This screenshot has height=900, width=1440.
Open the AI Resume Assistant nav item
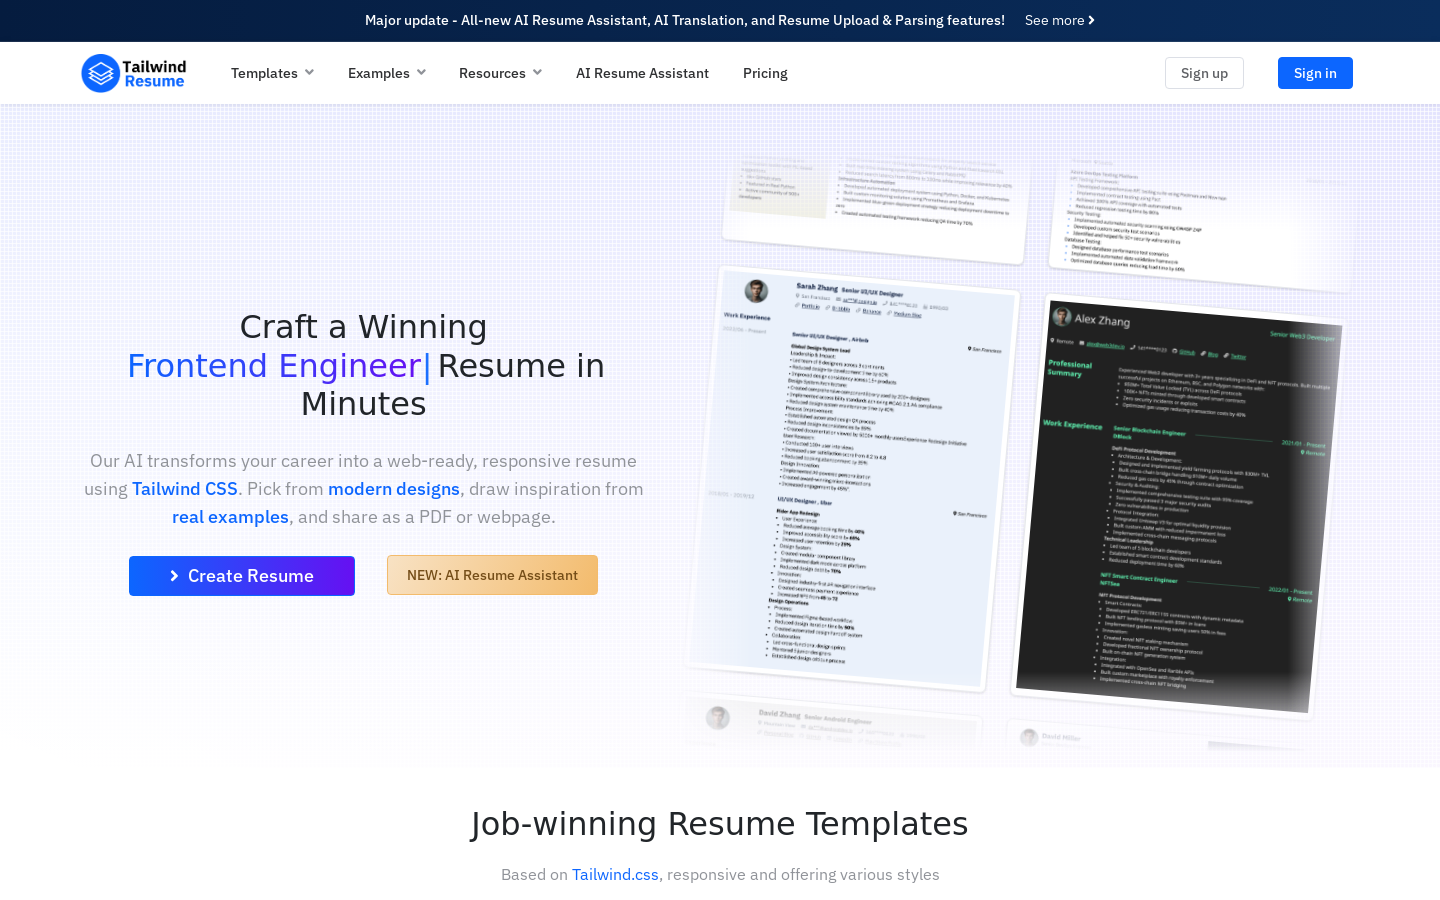tap(642, 73)
